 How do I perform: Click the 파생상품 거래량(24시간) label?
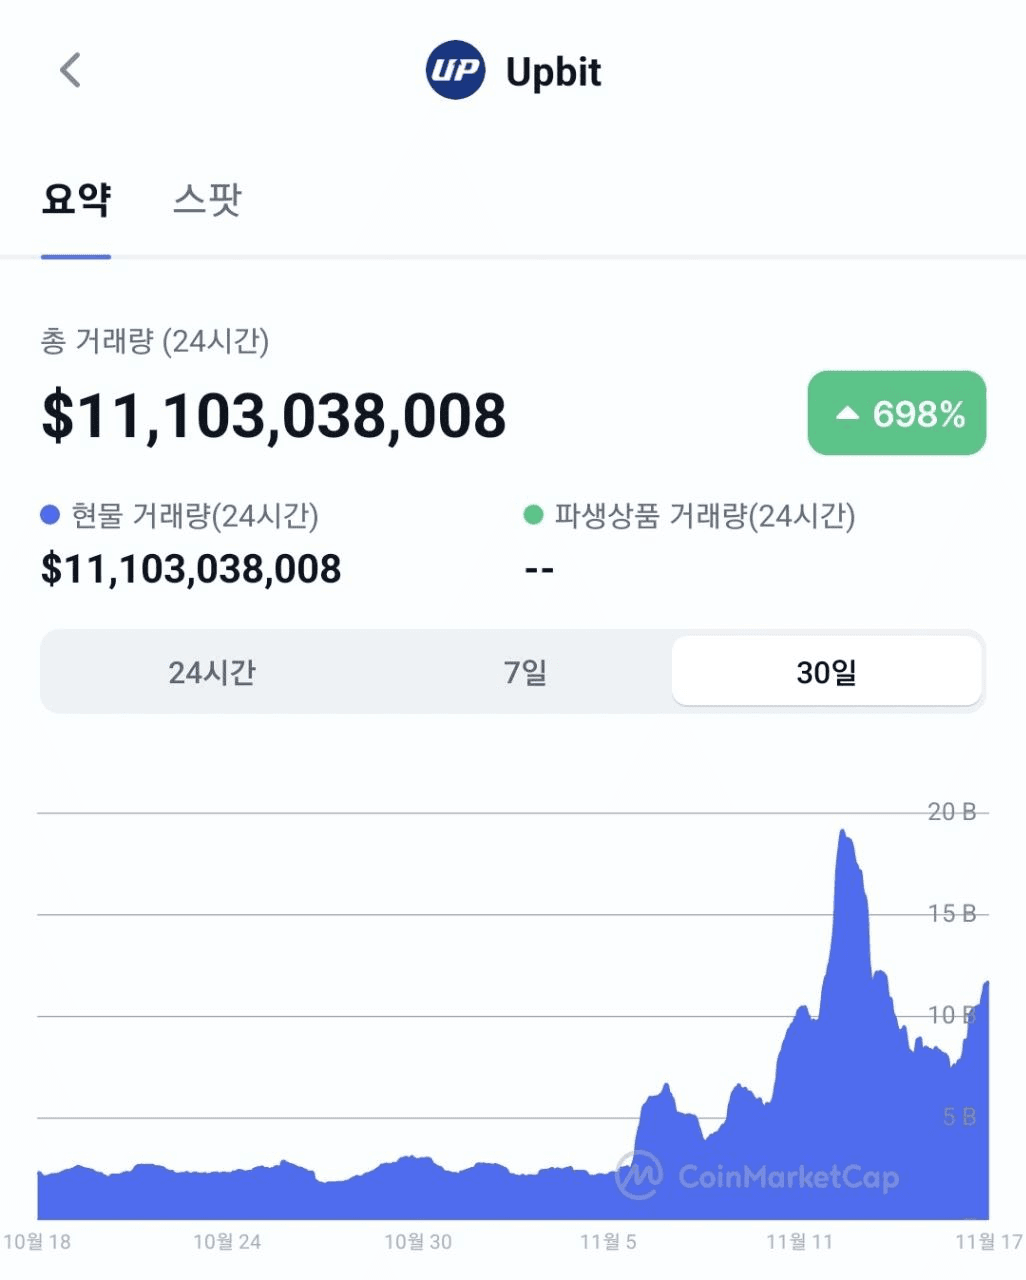click(705, 516)
